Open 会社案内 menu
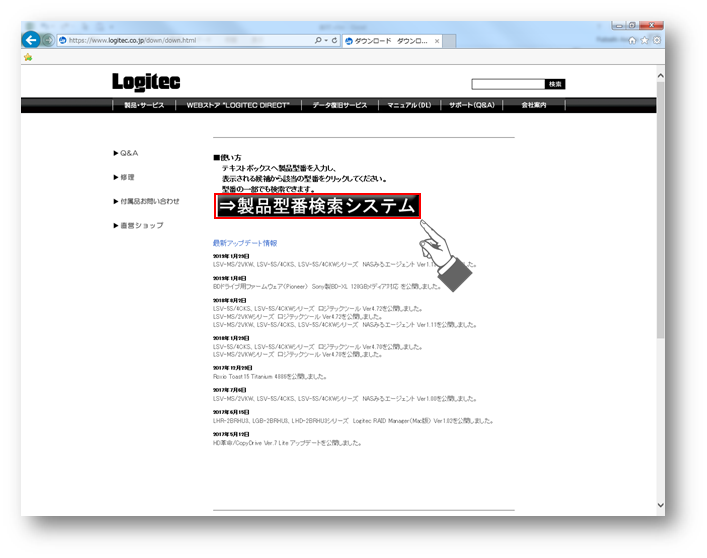This screenshot has width=707, height=558. (534, 105)
